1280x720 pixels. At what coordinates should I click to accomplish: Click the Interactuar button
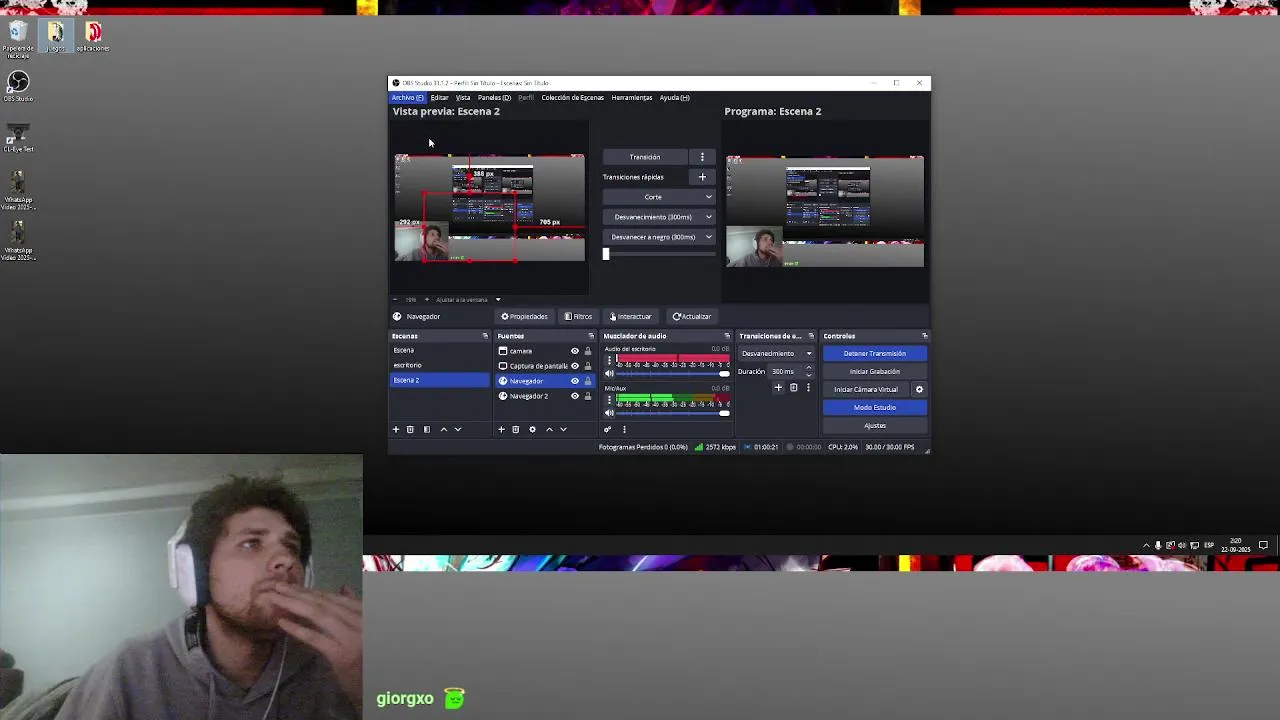tap(630, 316)
